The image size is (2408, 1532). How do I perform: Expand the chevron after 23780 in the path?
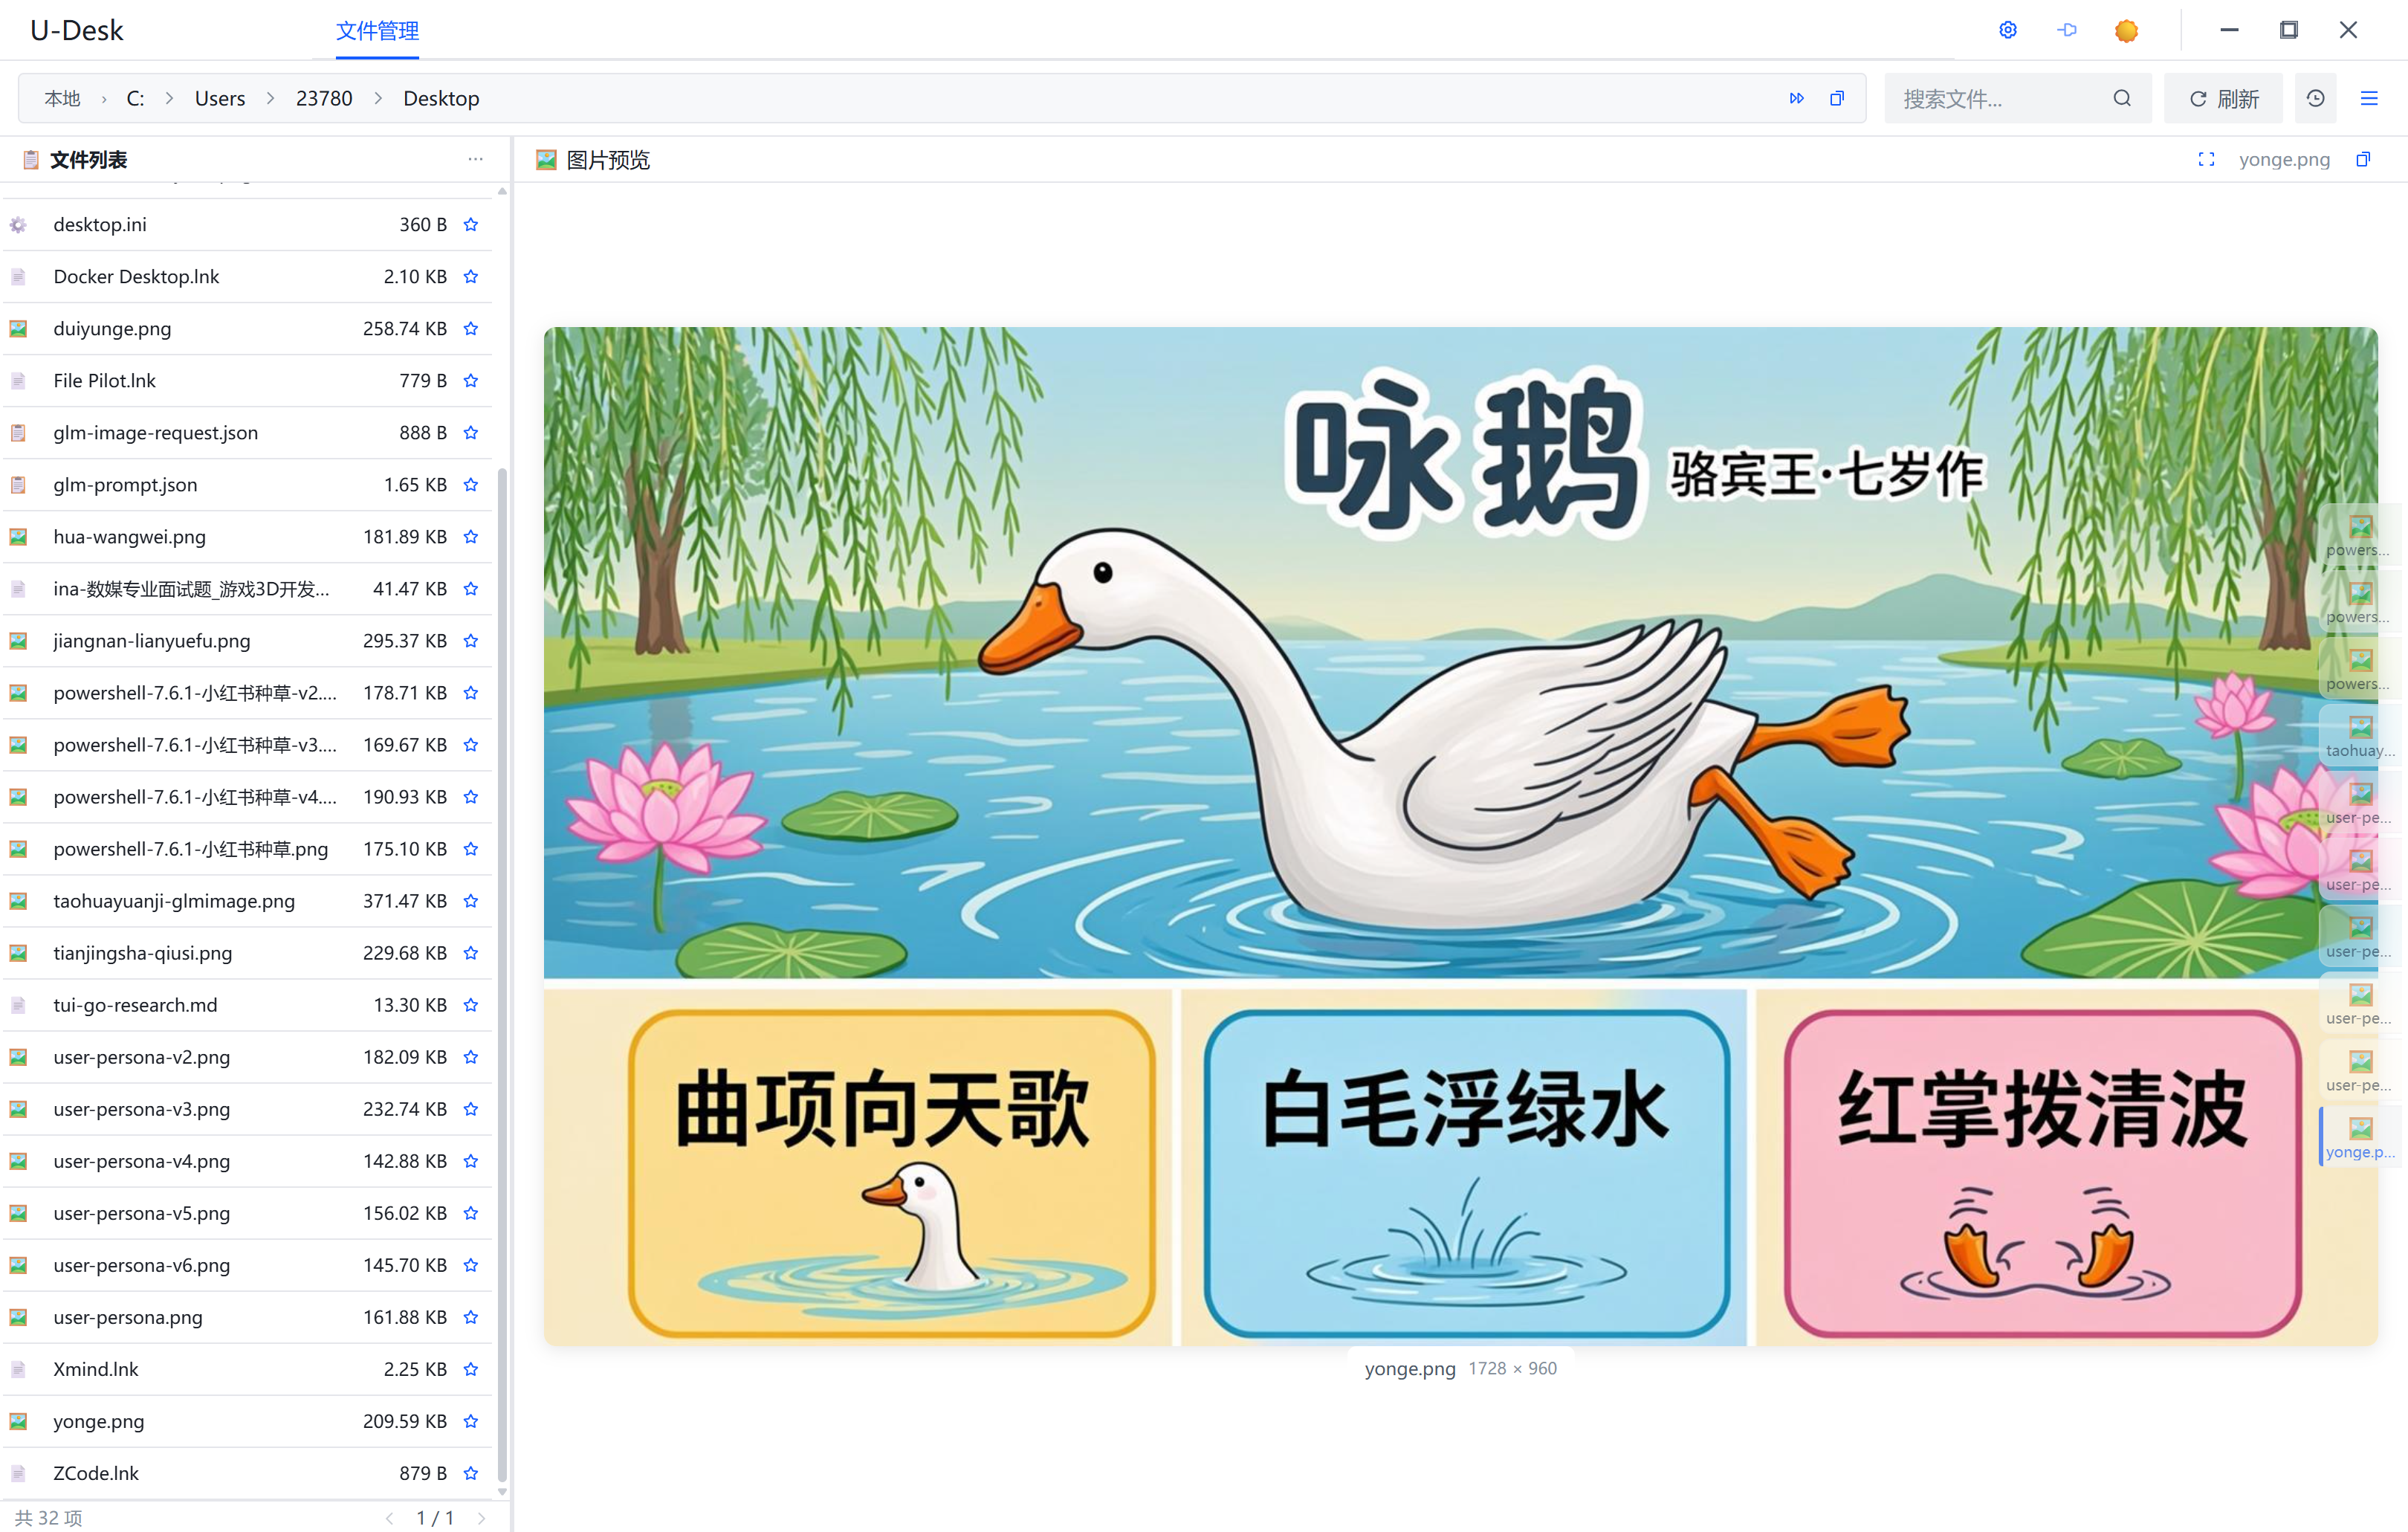click(378, 98)
